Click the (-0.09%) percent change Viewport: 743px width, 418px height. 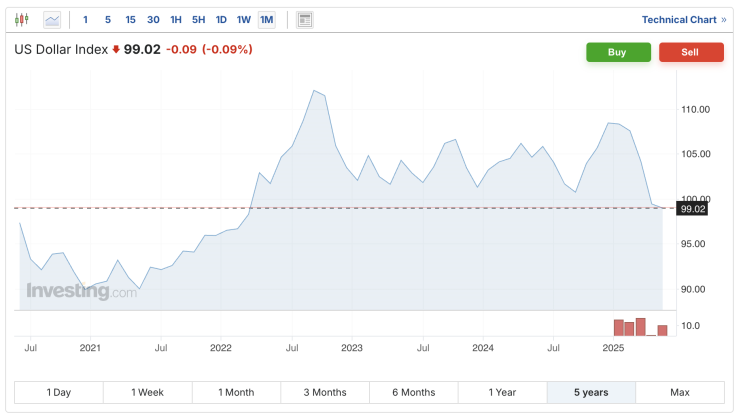[x=227, y=49]
